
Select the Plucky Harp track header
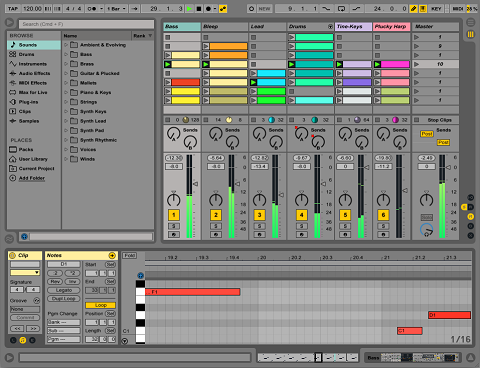coord(391,26)
